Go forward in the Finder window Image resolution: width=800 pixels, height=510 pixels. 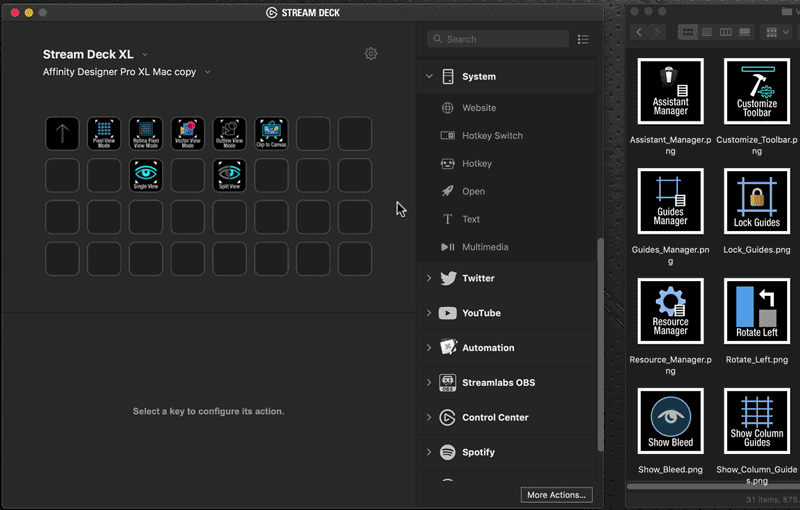tap(657, 32)
